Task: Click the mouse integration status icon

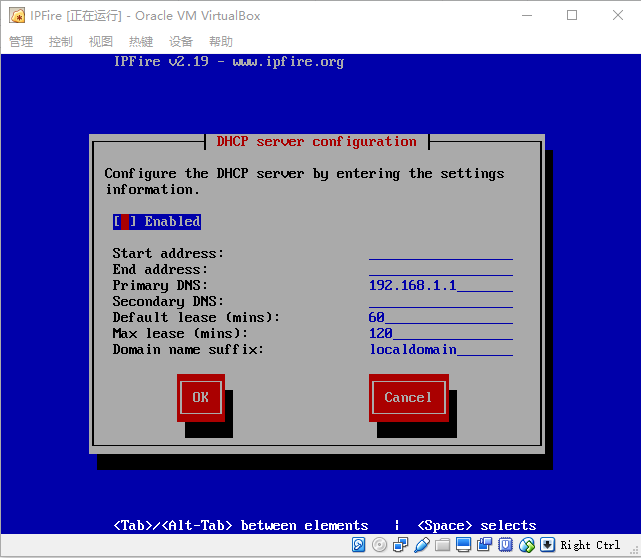Action: point(527,545)
